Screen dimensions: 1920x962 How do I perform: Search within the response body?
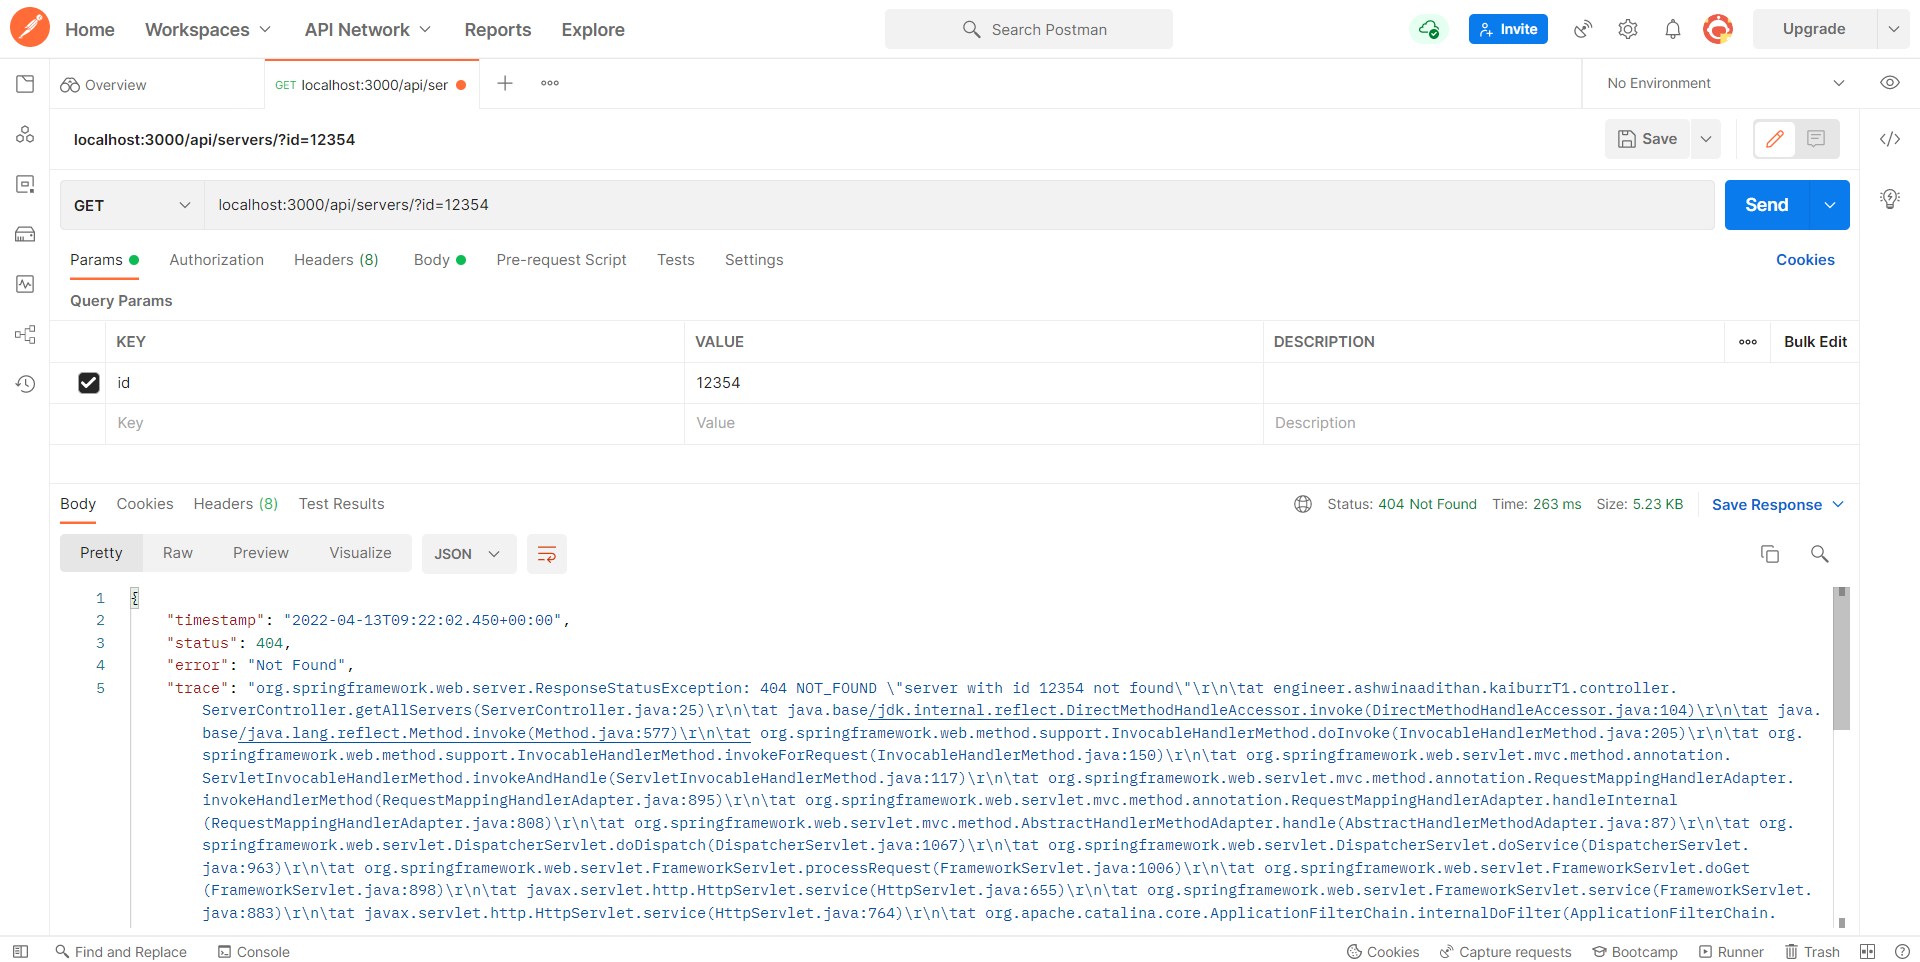tap(1819, 554)
